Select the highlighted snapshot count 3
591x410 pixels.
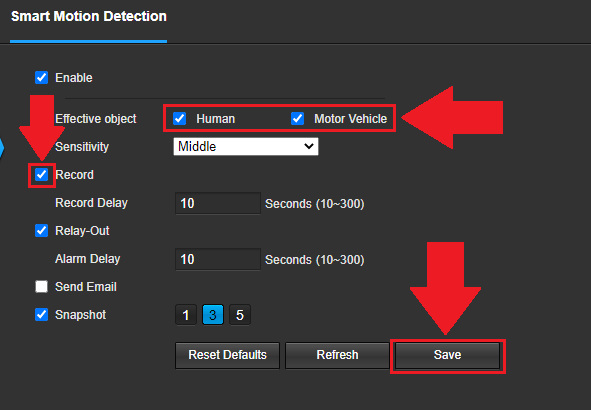tap(213, 315)
